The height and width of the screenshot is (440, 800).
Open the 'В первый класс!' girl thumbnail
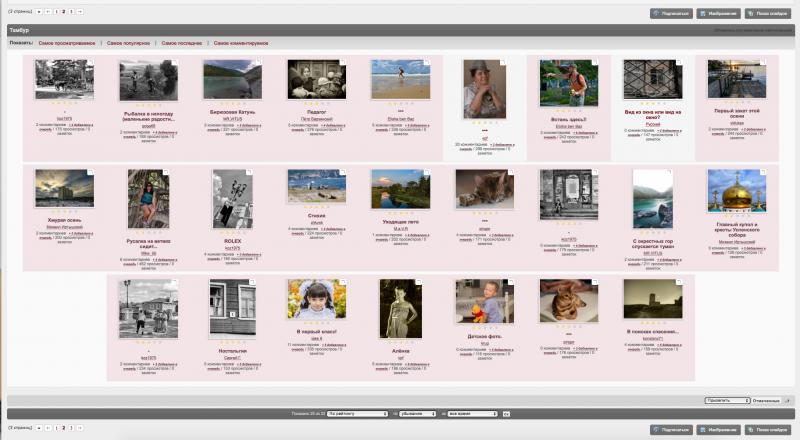(316, 299)
